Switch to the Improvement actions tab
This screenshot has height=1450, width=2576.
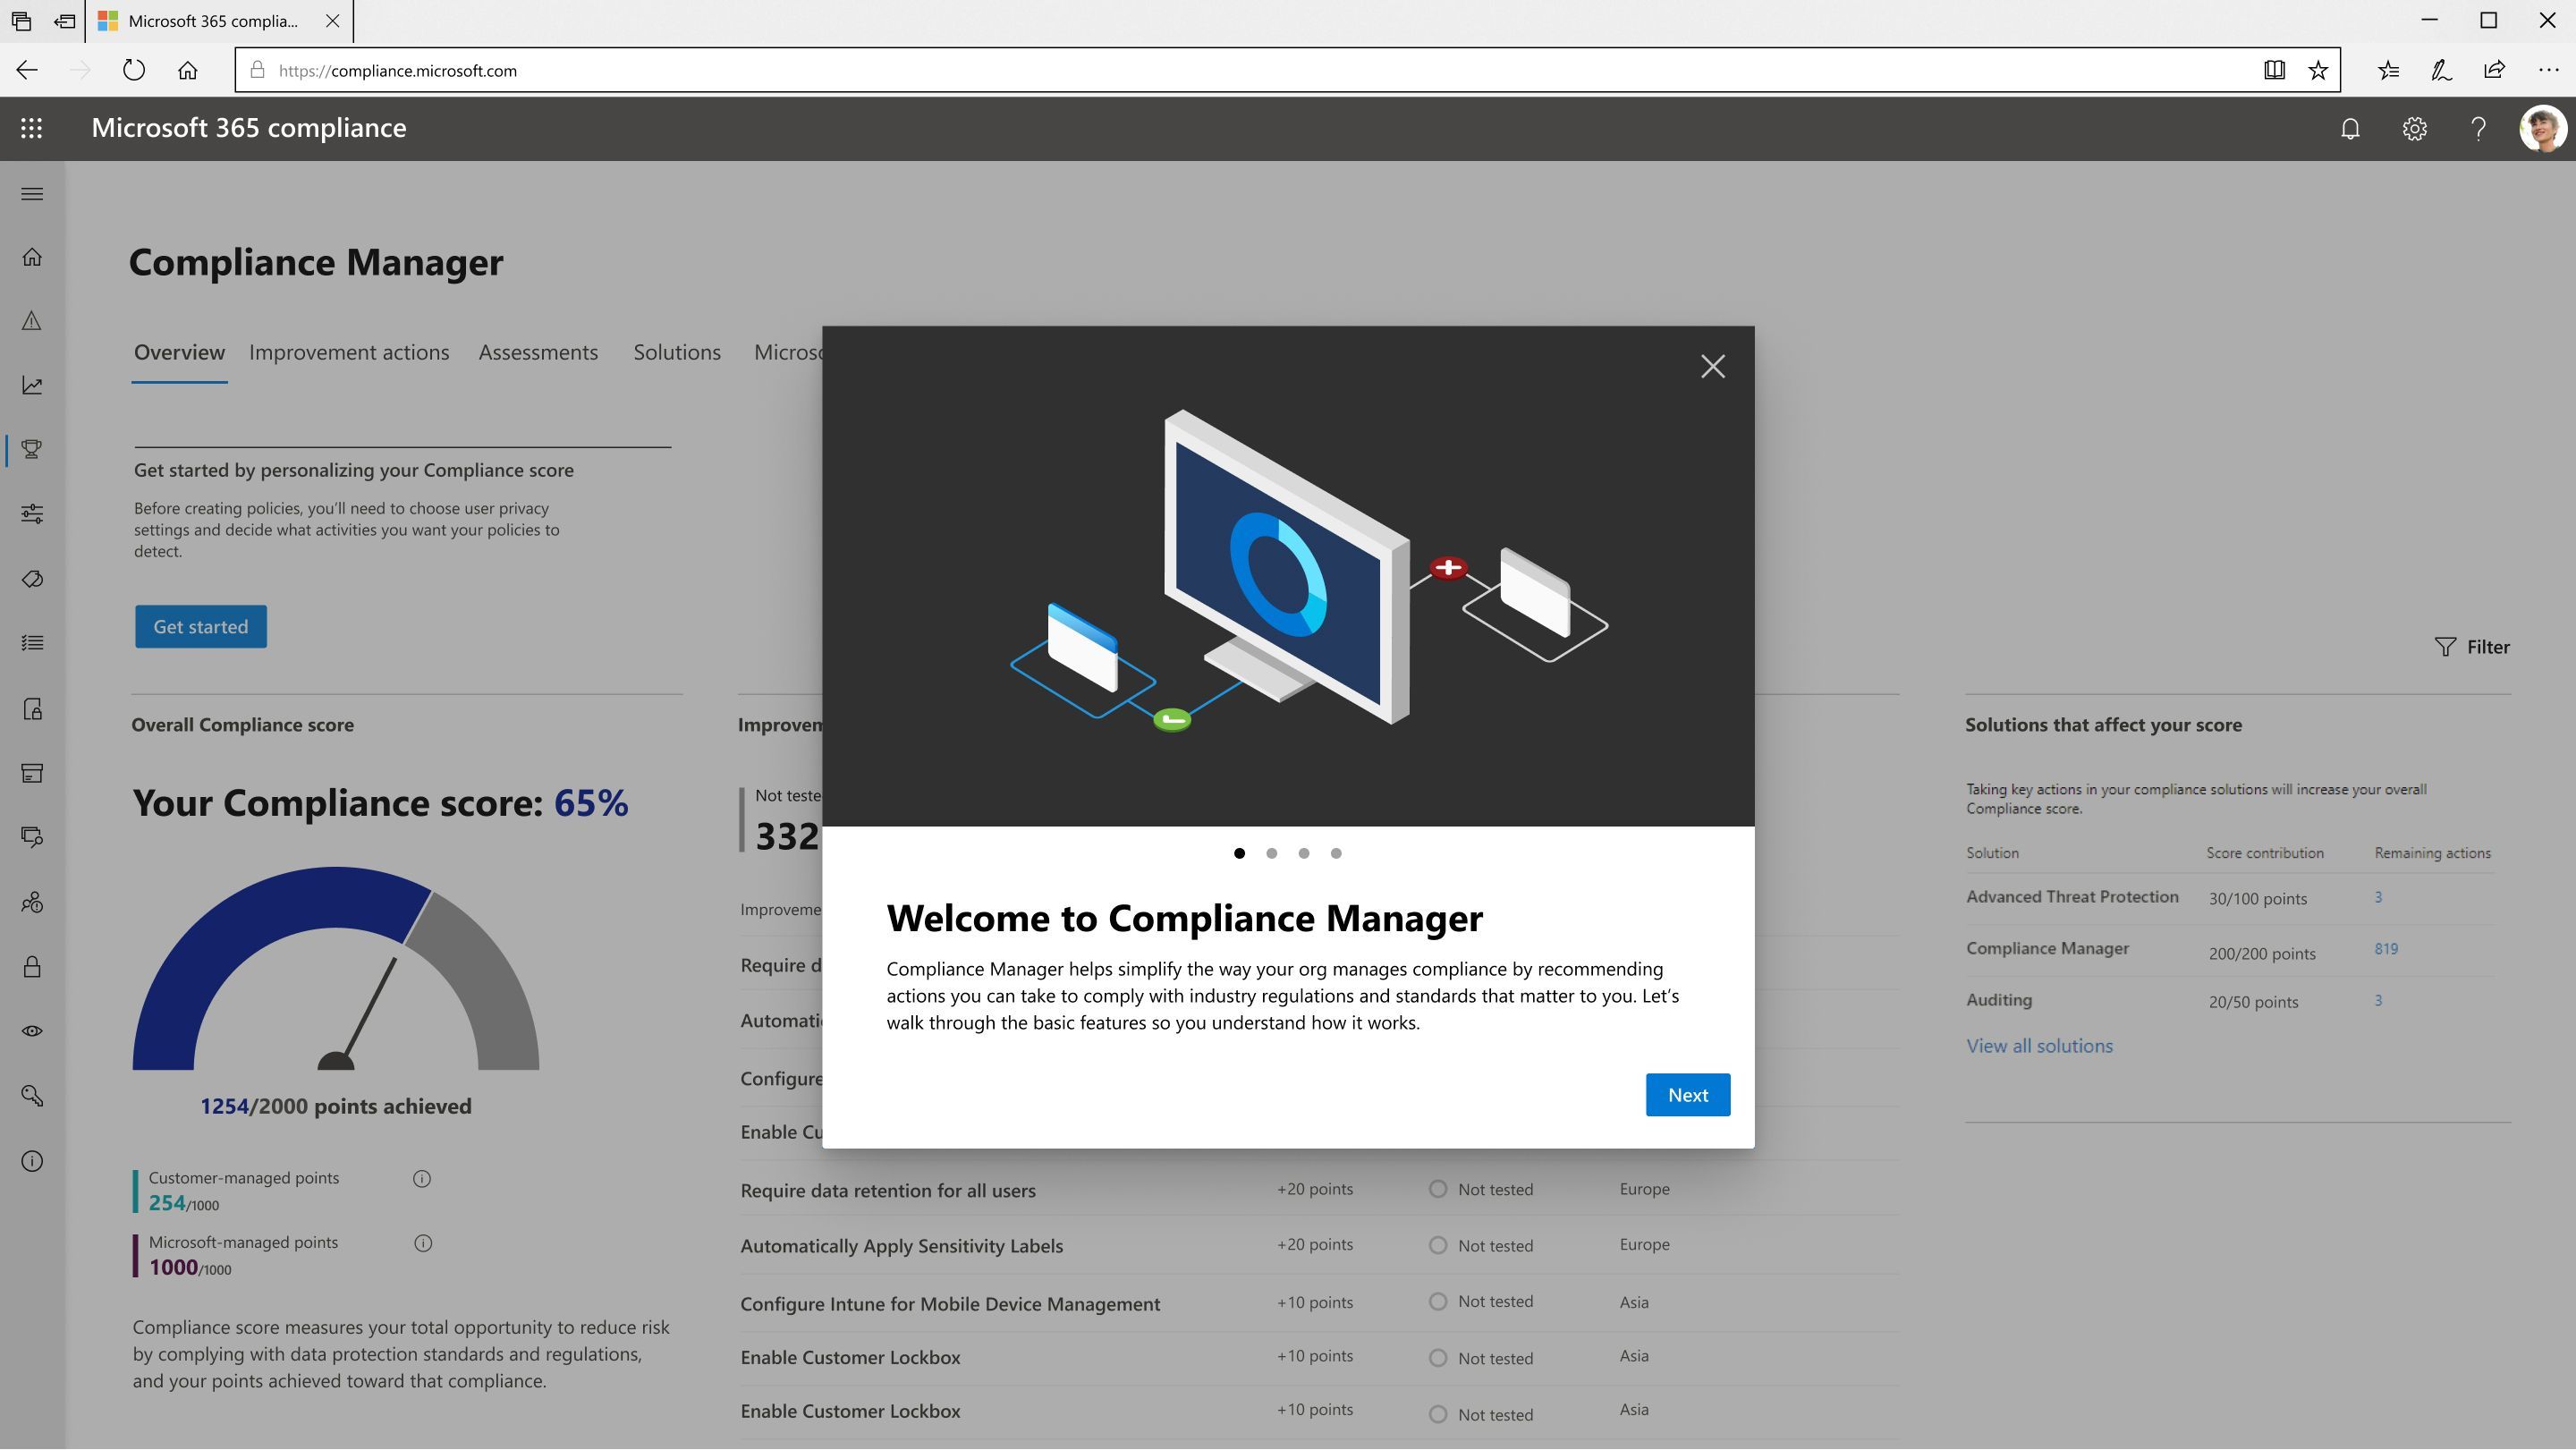pos(348,352)
